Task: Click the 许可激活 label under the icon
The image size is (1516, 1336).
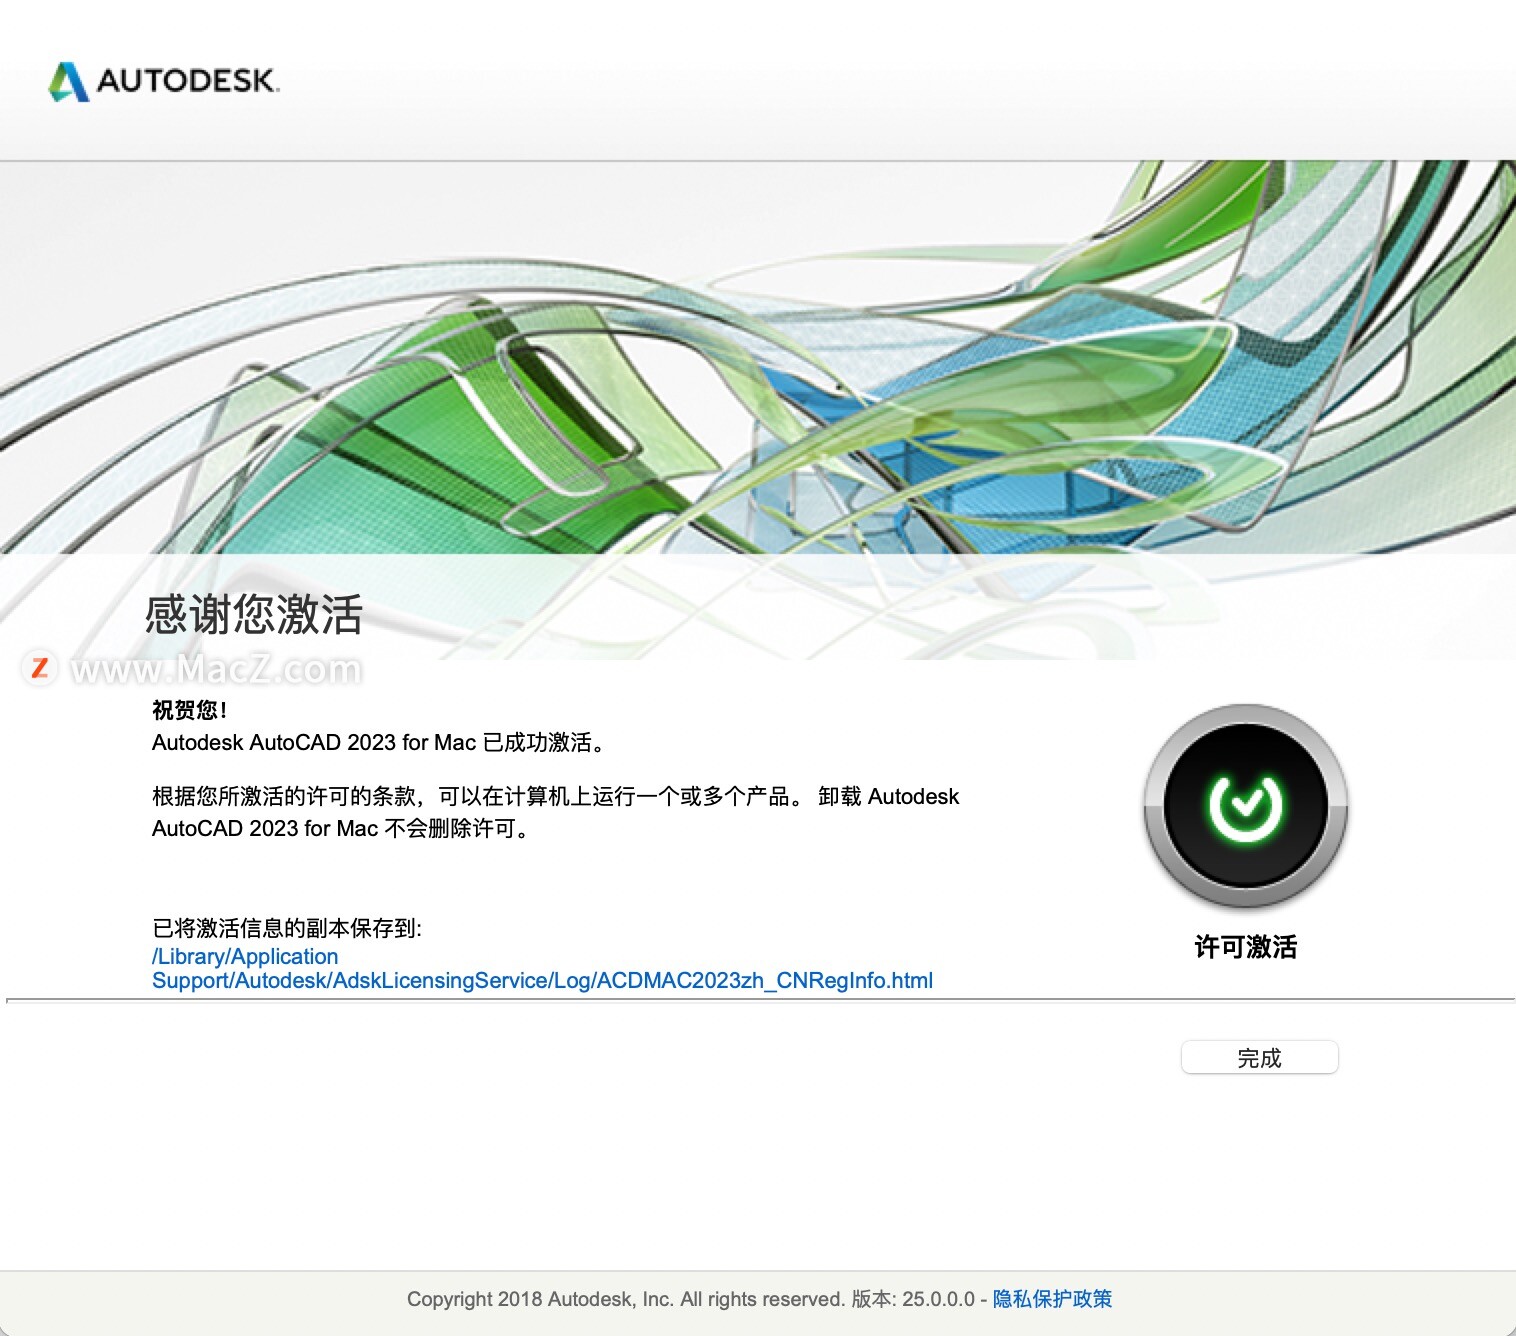Action: point(1245,946)
